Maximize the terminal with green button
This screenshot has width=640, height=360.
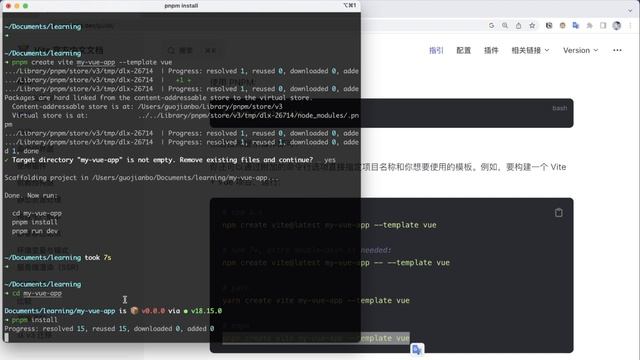click(x=25, y=6)
